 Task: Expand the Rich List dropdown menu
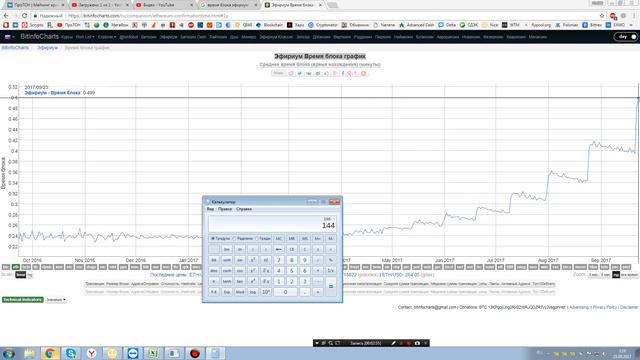click(x=85, y=37)
